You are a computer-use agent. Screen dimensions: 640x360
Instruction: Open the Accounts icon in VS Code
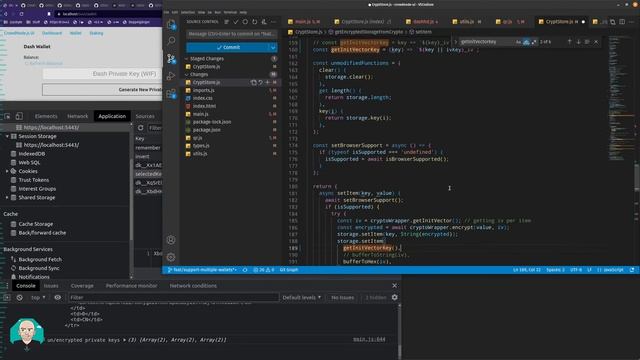(171, 240)
